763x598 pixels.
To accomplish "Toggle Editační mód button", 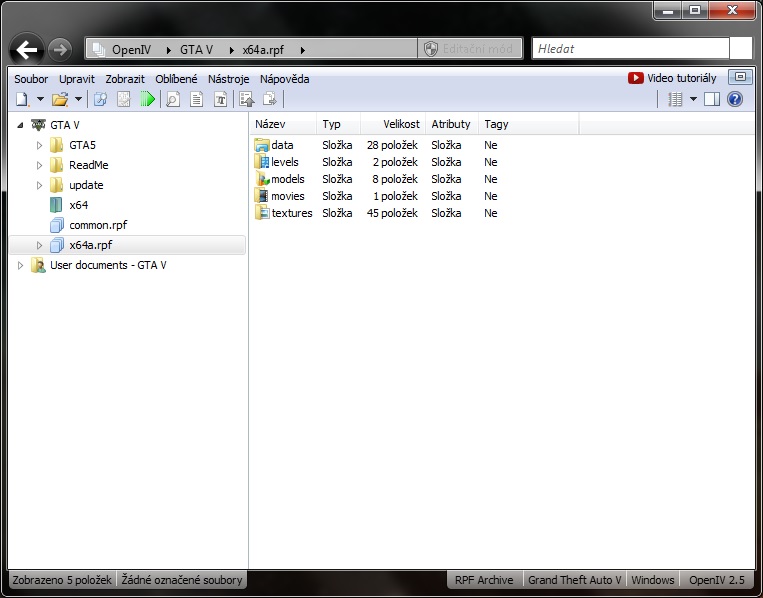I will pyautogui.click(x=470, y=49).
